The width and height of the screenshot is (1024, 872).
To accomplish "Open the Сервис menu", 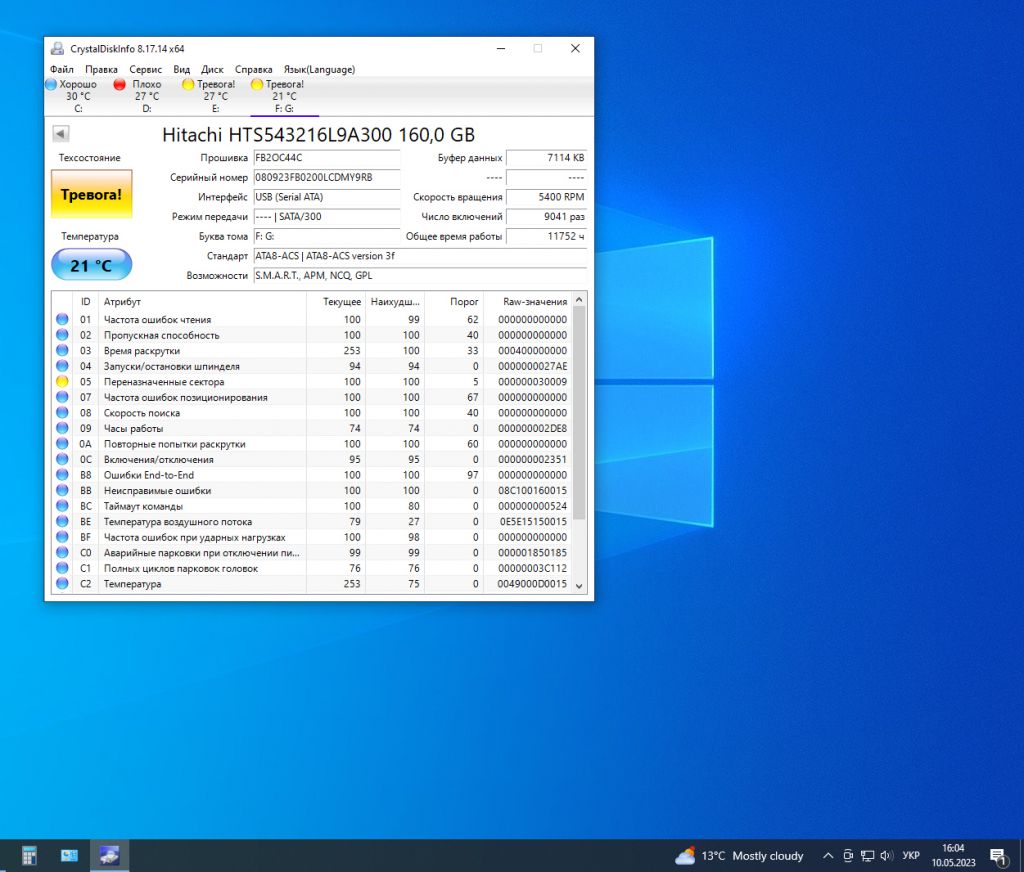I will tap(145, 69).
